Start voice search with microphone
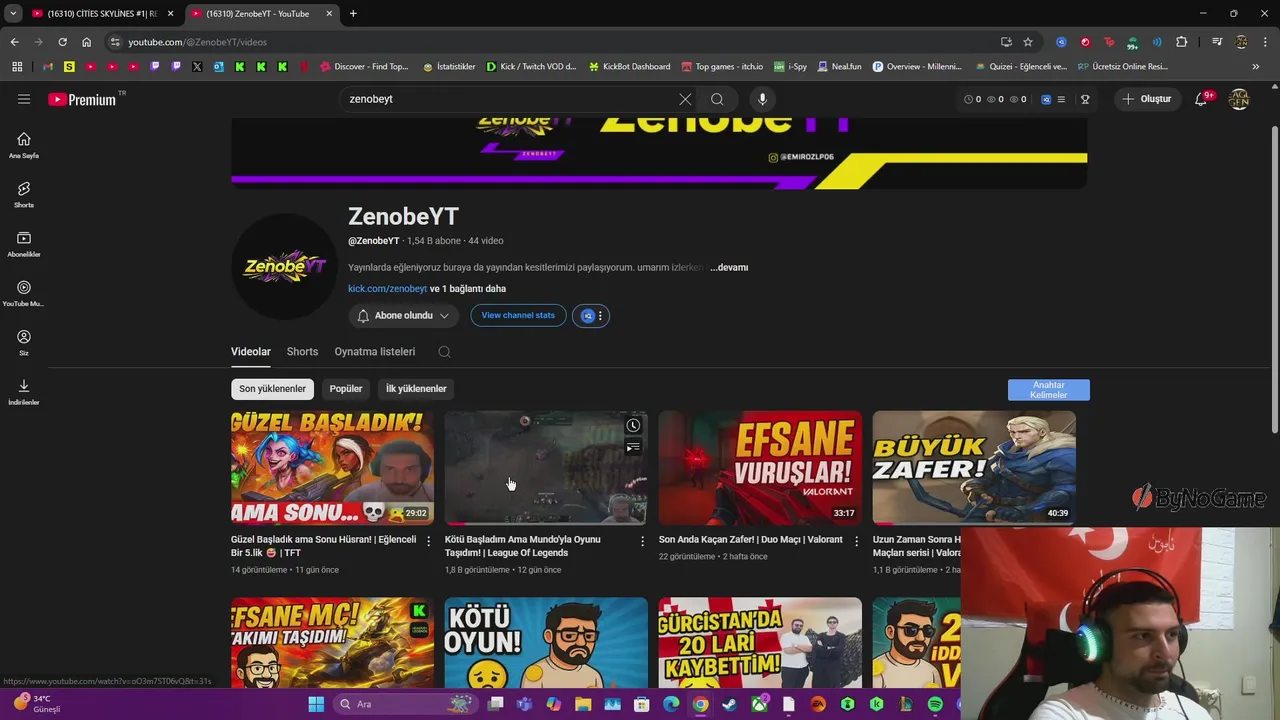 762,99
